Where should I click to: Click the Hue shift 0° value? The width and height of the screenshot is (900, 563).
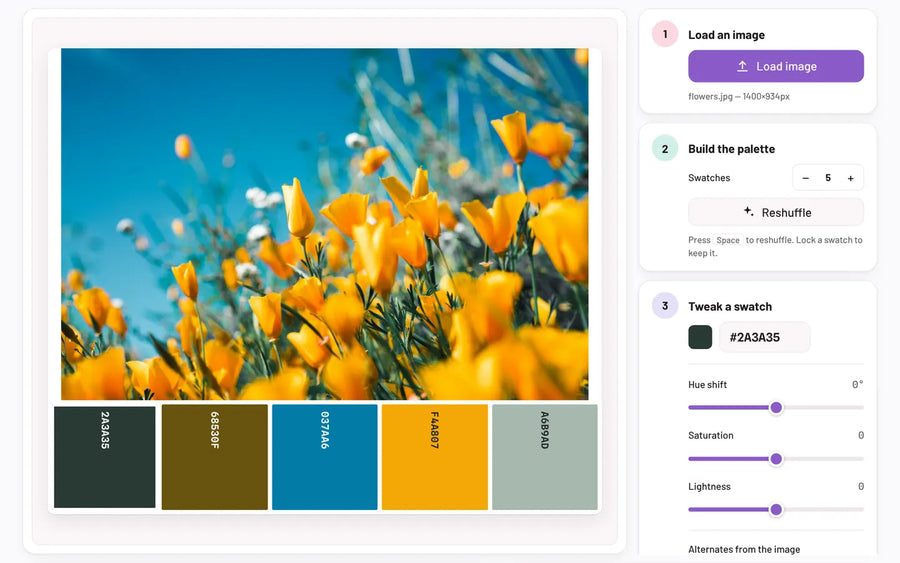pos(858,385)
